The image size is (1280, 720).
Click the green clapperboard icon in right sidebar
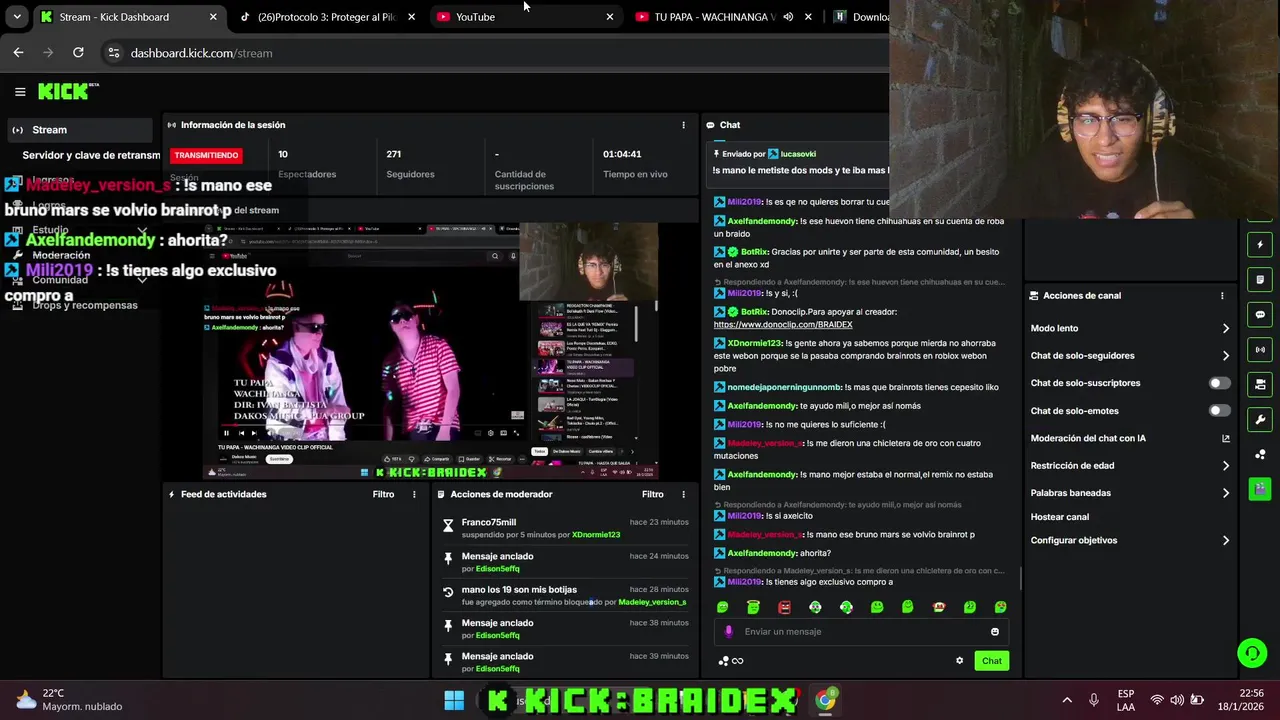click(1260, 489)
